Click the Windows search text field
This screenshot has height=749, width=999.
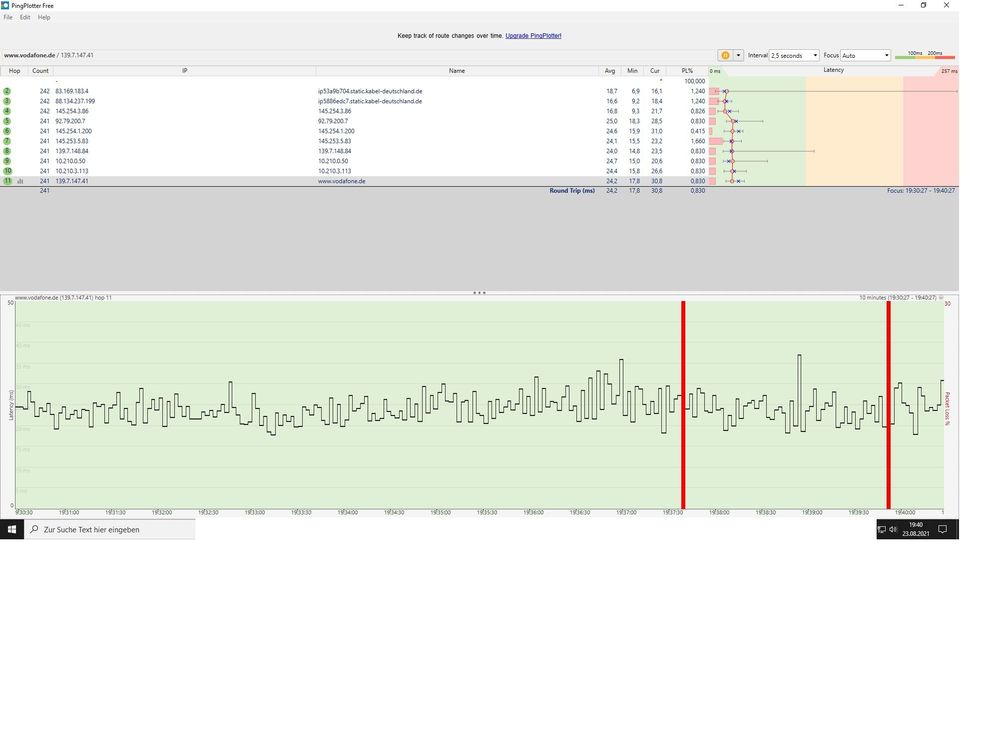click(x=110, y=529)
